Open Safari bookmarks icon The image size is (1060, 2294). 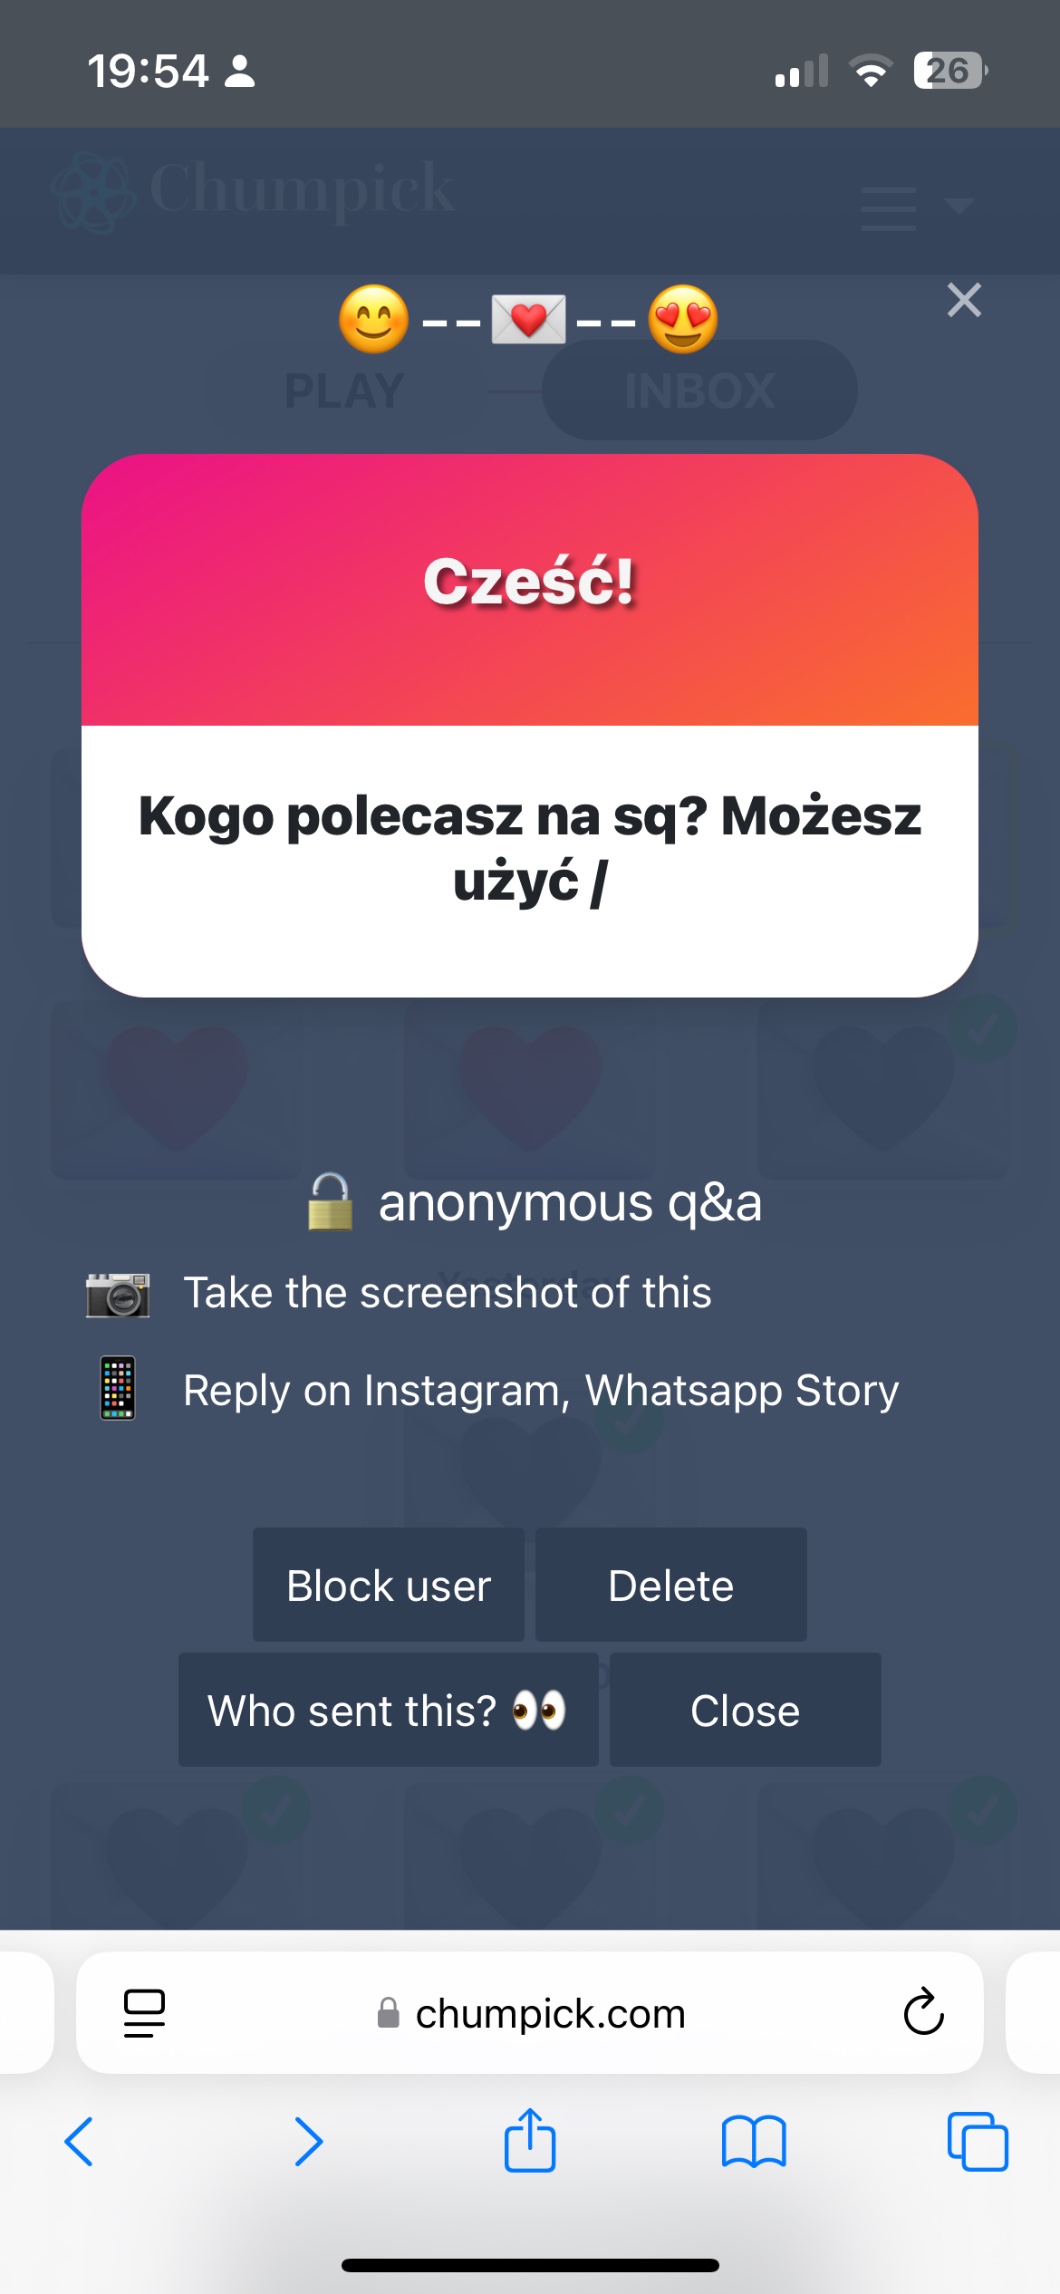[x=754, y=2141]
